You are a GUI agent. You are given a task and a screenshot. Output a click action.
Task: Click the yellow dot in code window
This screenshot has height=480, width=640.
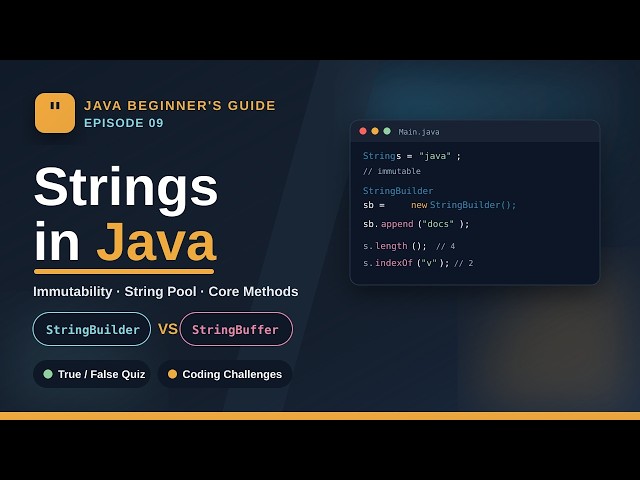(x=375, y=131)
